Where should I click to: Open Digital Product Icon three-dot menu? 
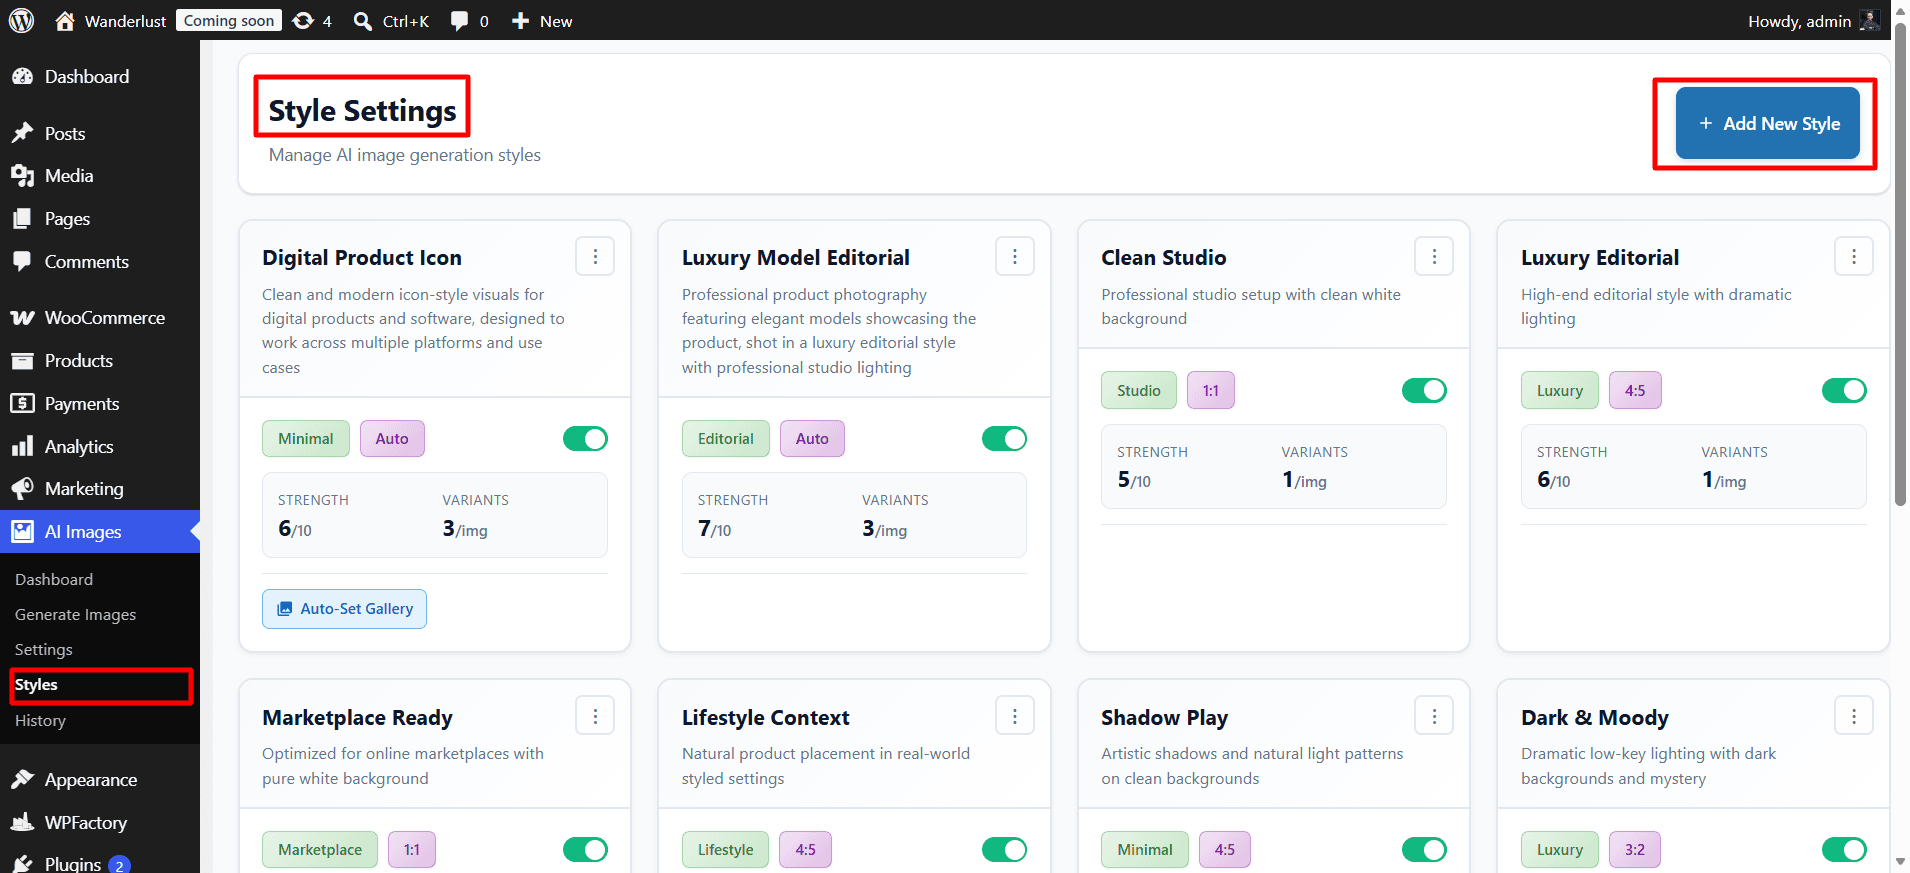(x=595, y=257)
